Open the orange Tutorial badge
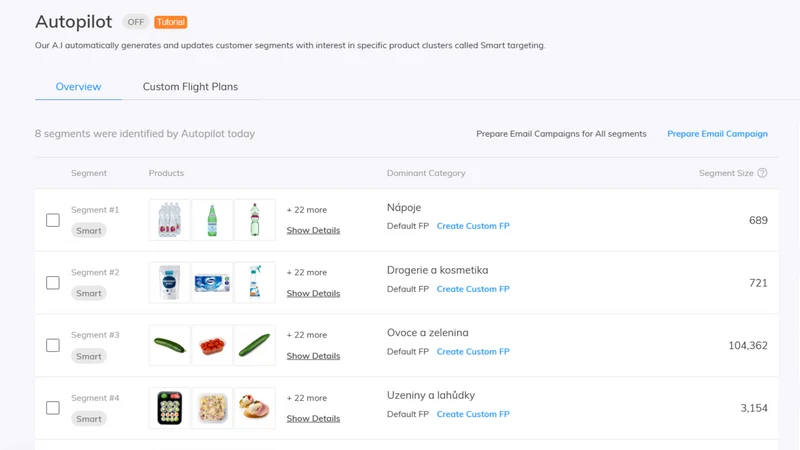 coord(170,22)
